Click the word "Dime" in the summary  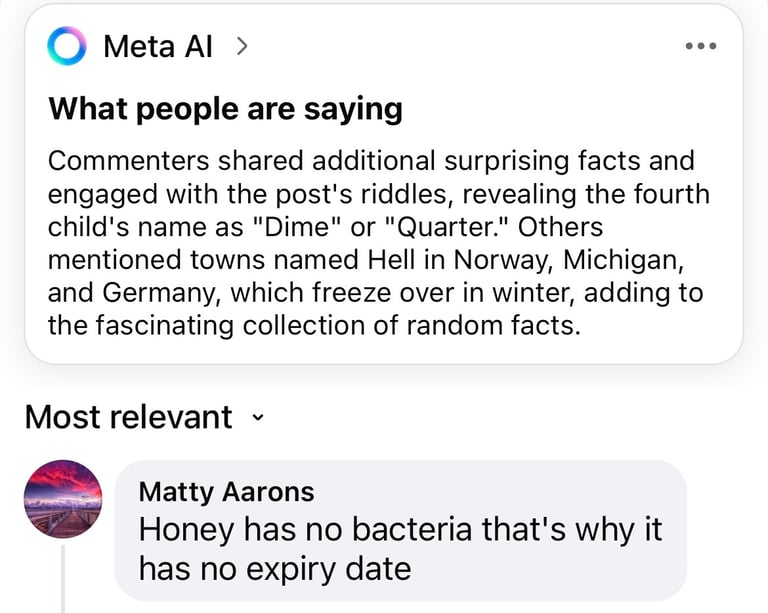coord(298,225)
